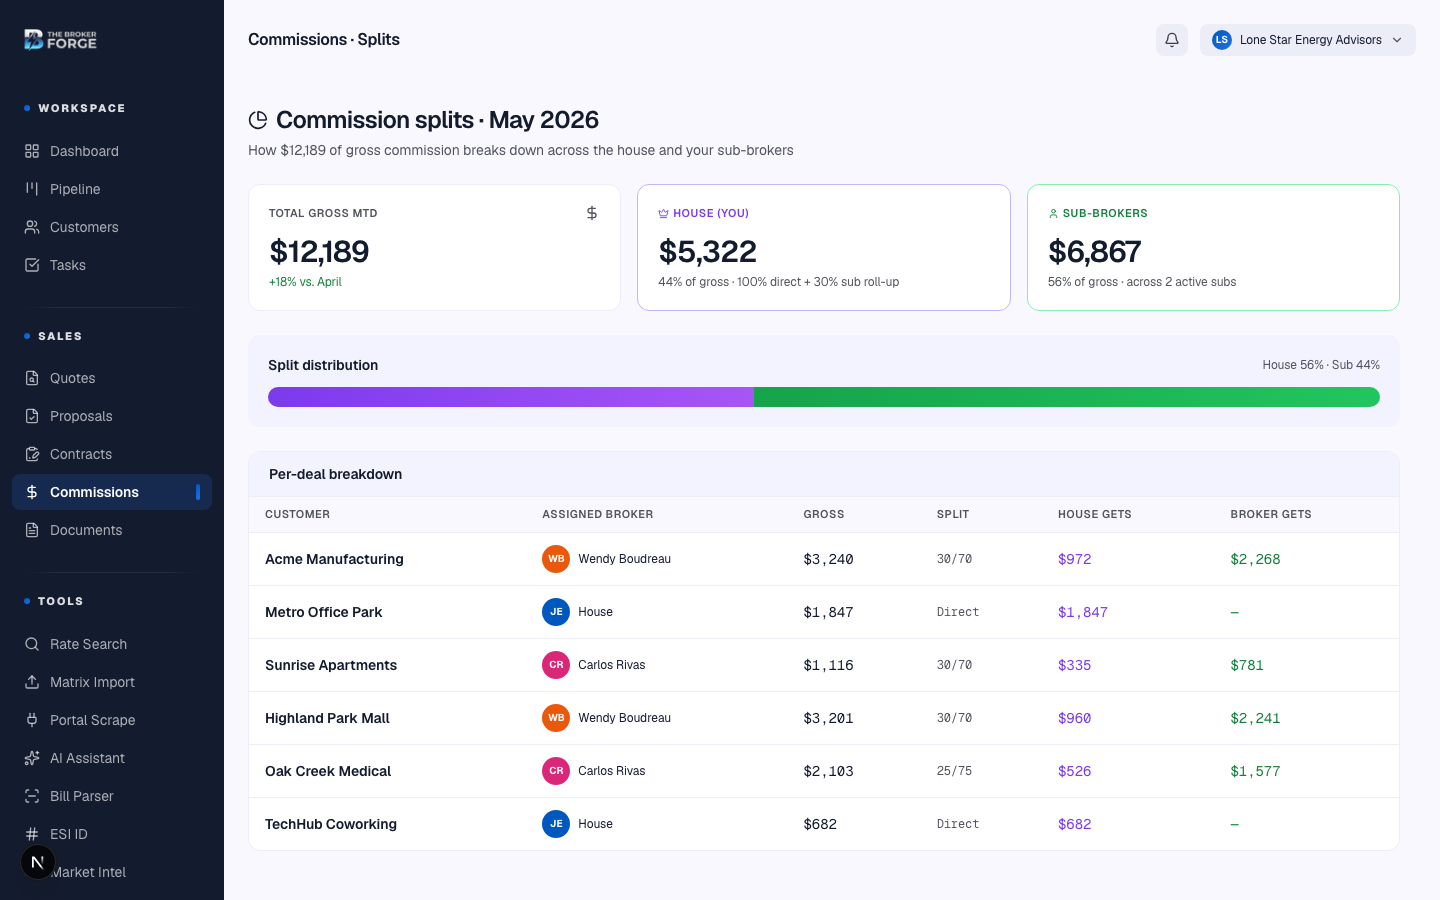
Task: Open Lone Star Energy Advisors account dropdown
Action: [1308, 40]
